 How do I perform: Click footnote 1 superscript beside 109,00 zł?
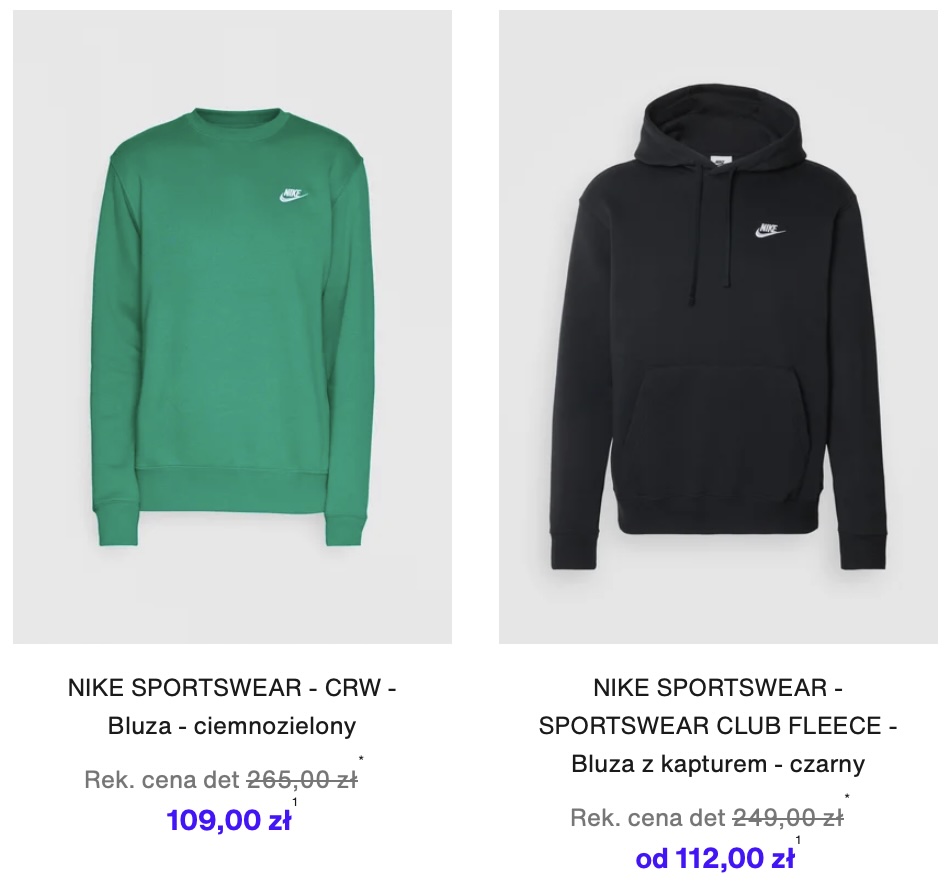click(295, 802)
